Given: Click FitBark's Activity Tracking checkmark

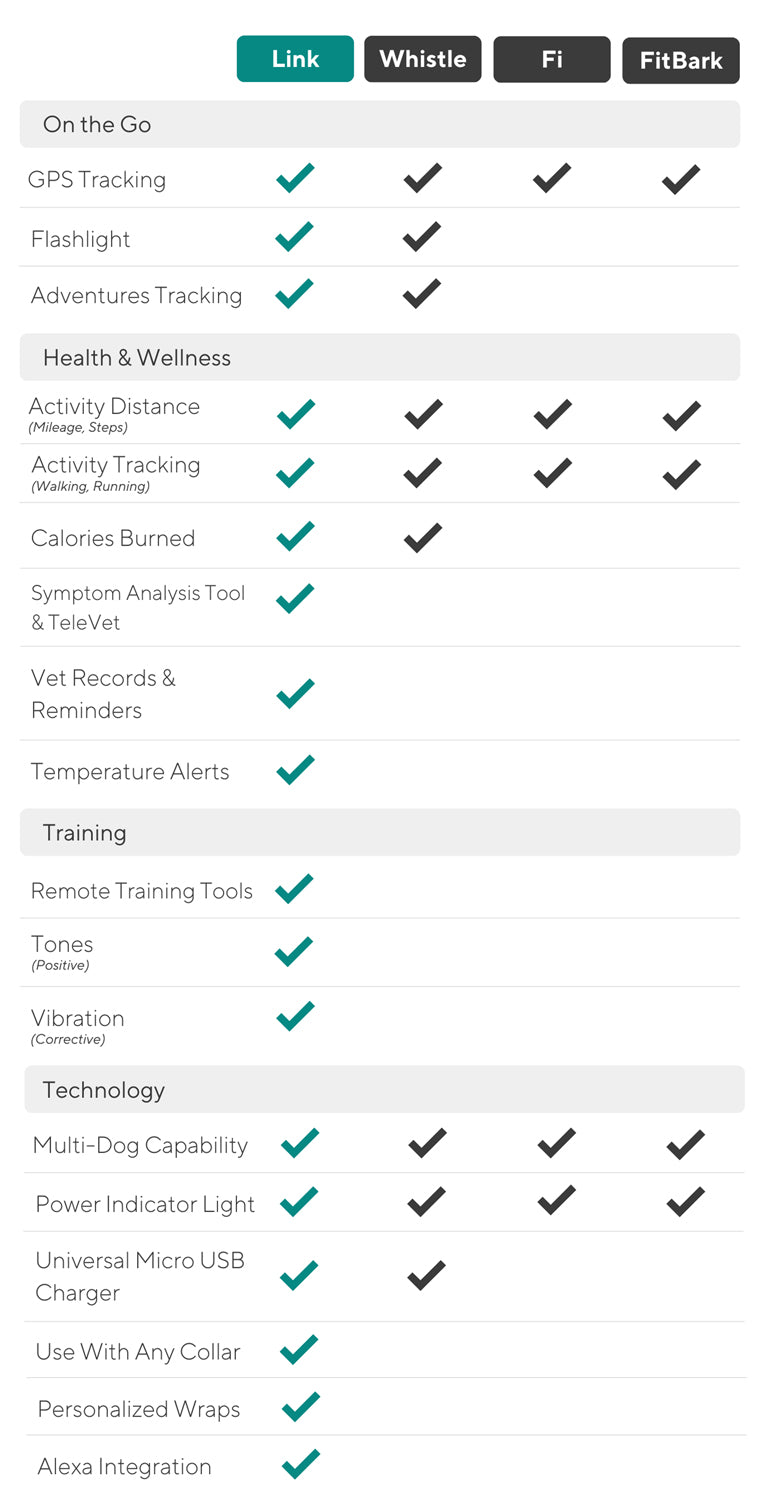Looking at the screenshot, I should point(681,473).
